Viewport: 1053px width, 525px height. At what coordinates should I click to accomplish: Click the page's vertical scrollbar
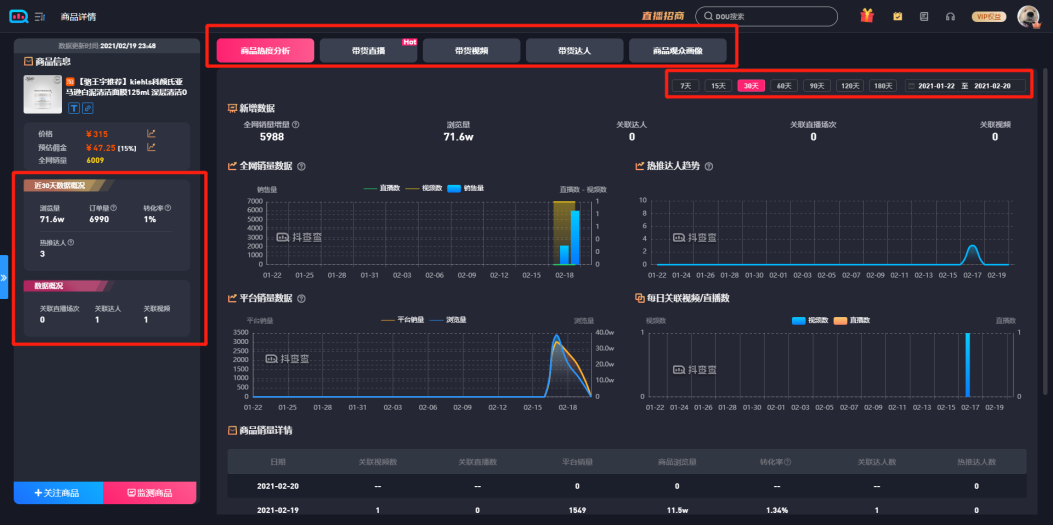(1046, 200)
